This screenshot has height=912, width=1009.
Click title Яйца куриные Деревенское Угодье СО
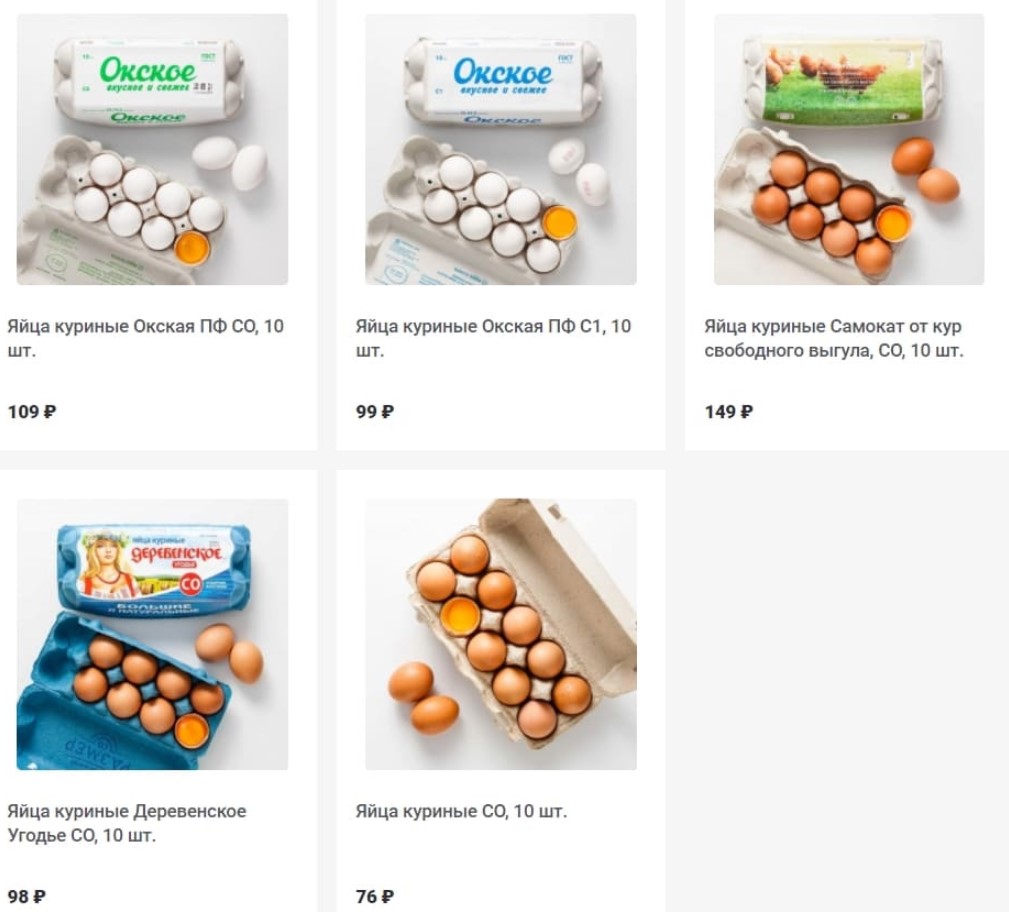127,823
